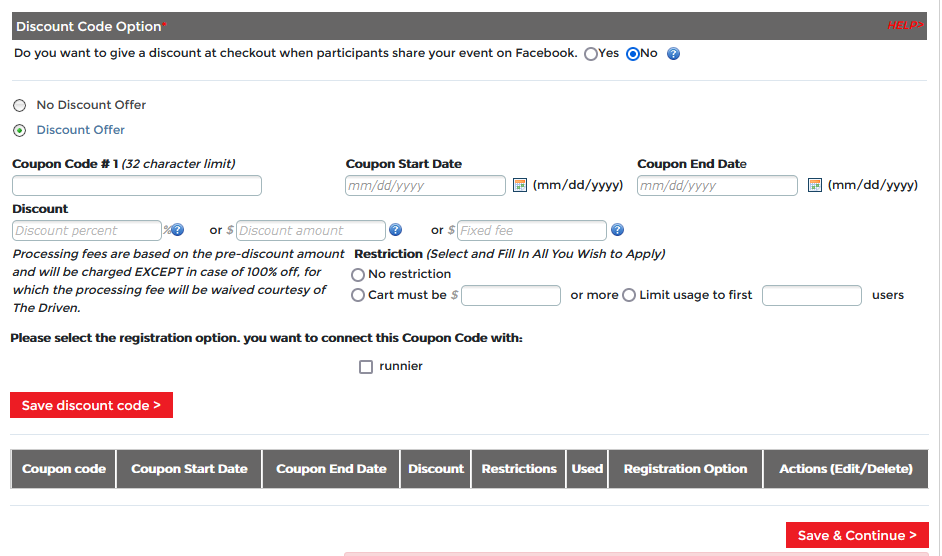This screenshot has width=942, height=556.
Task: Click the Save discount code button
Action: (91, 405)
